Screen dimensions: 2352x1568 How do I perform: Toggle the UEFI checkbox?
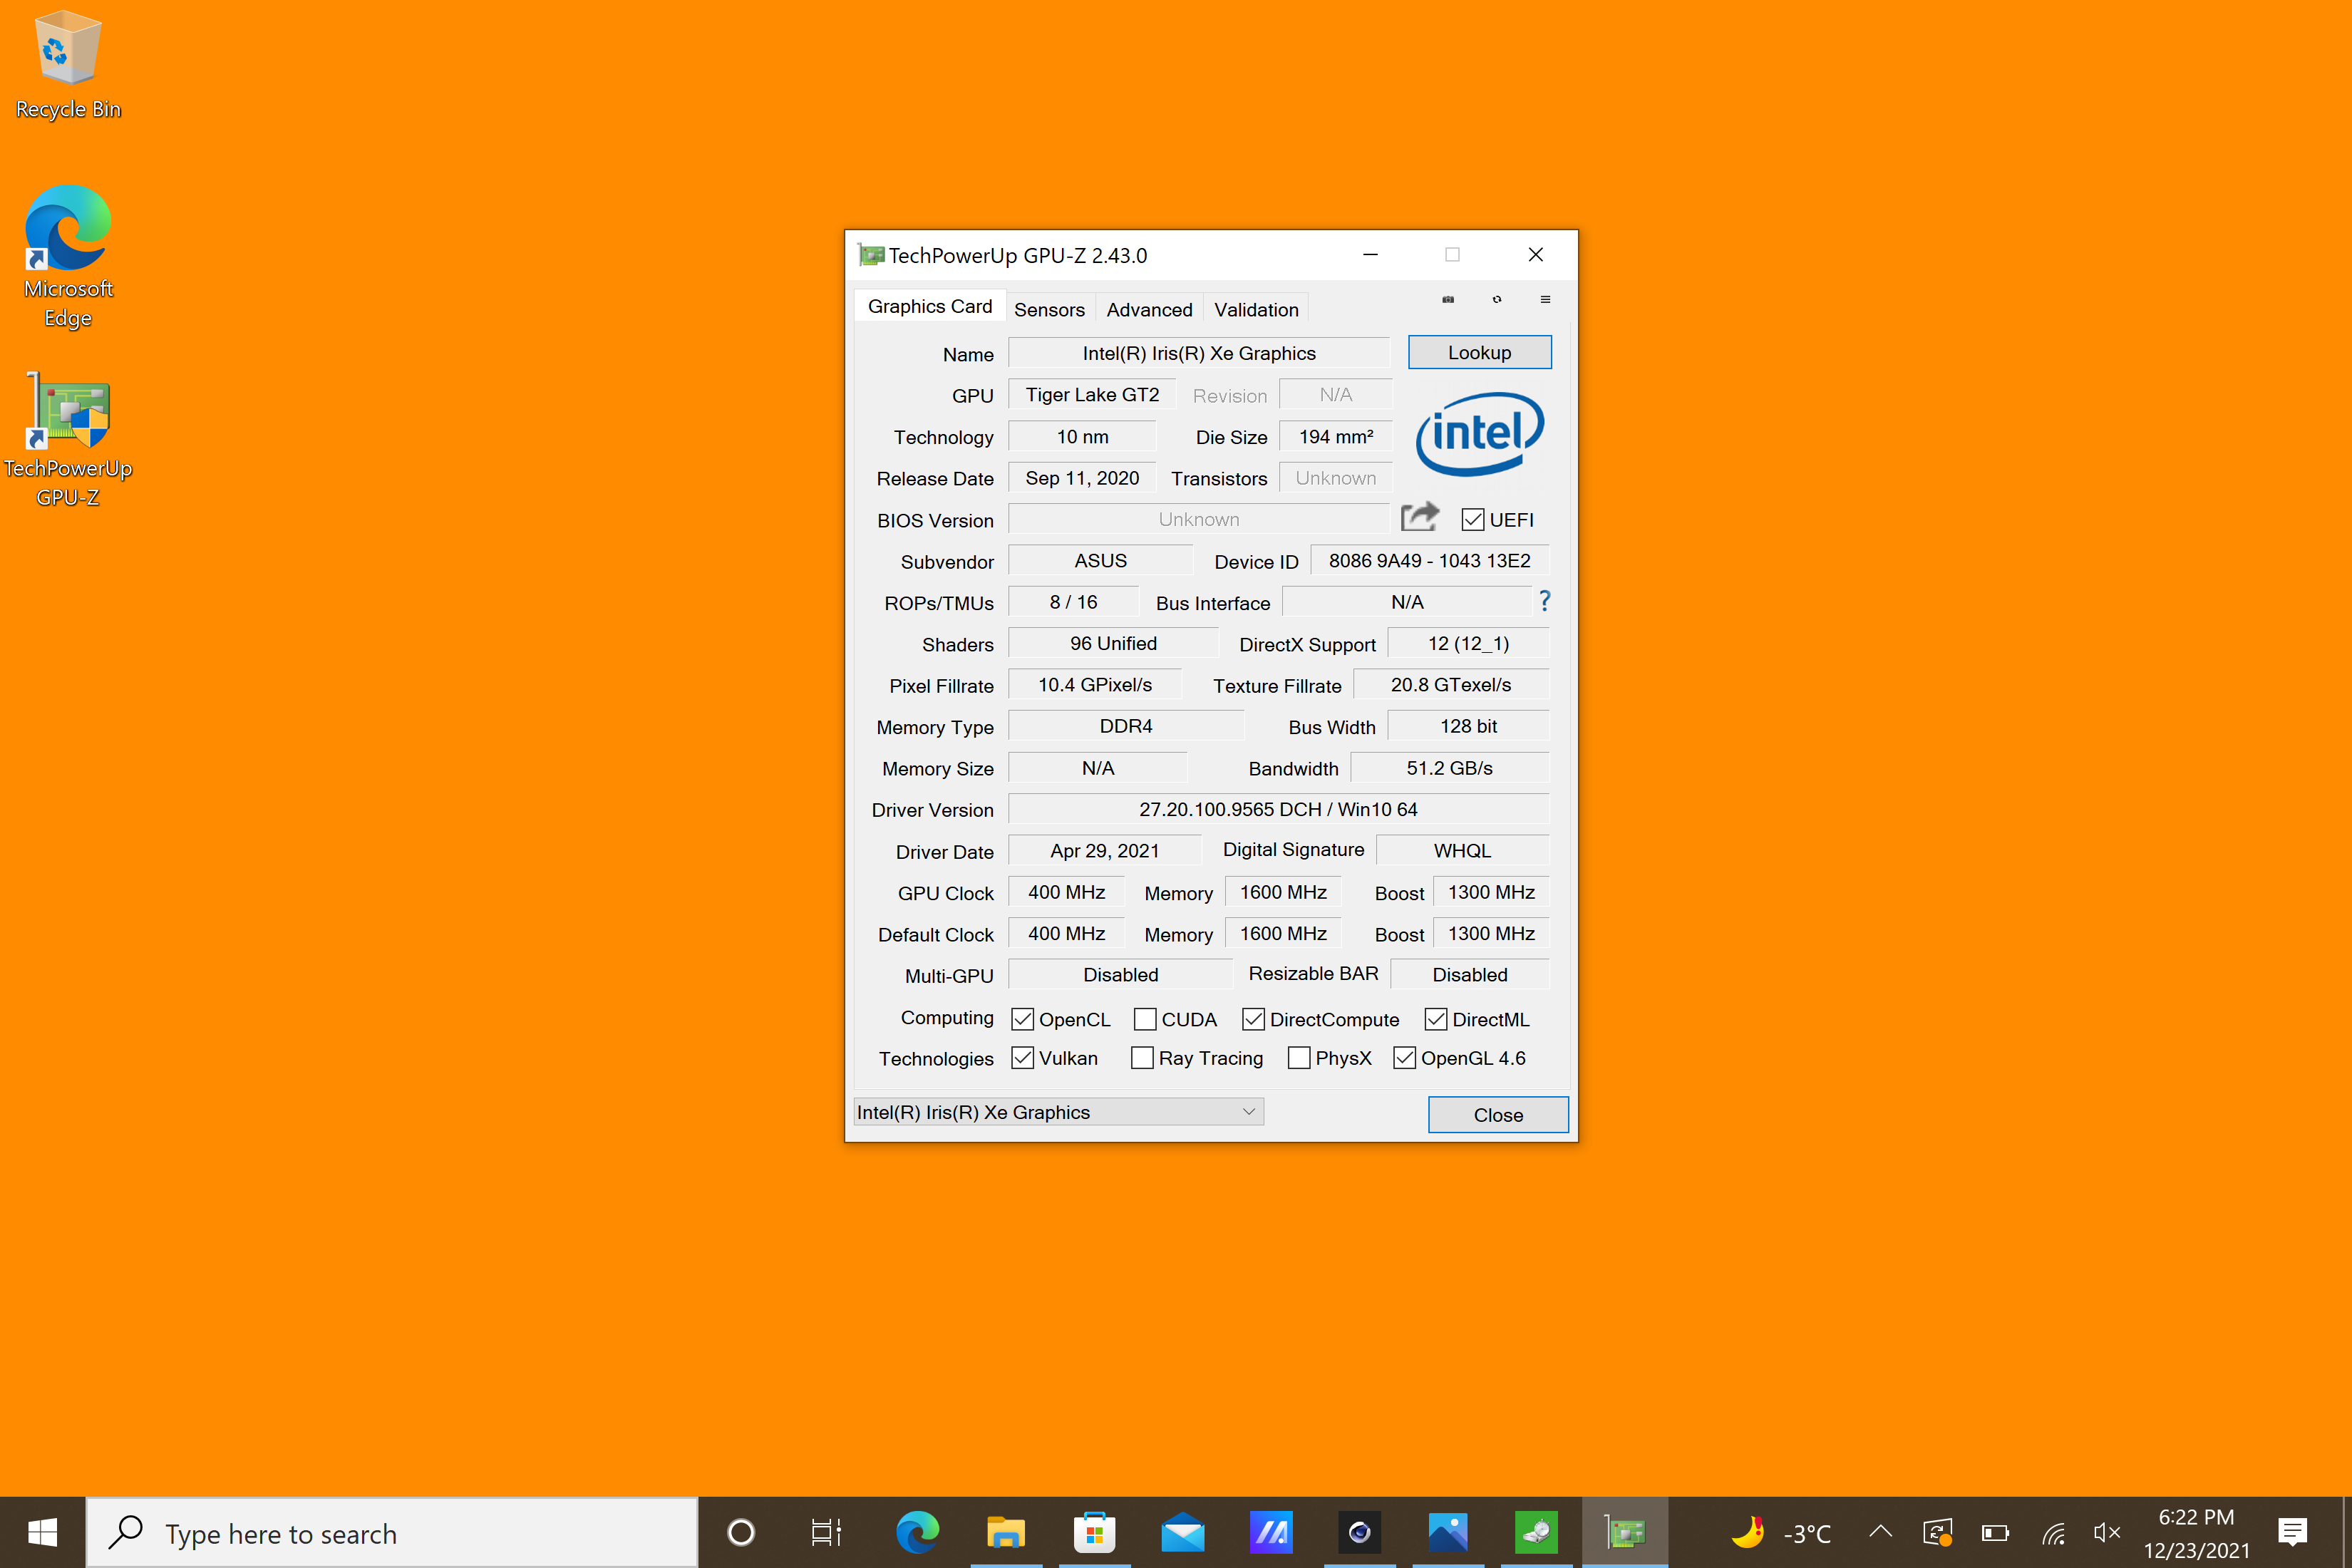[1472, 519]
